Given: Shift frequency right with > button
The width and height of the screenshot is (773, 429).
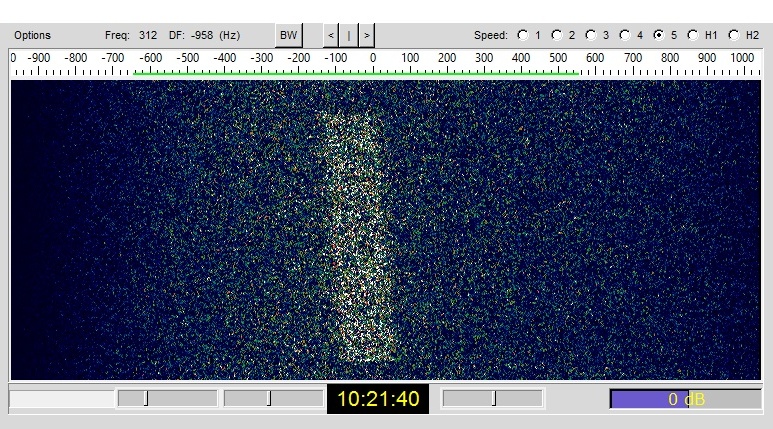Looking at the screenshot, I should [367, 36].
